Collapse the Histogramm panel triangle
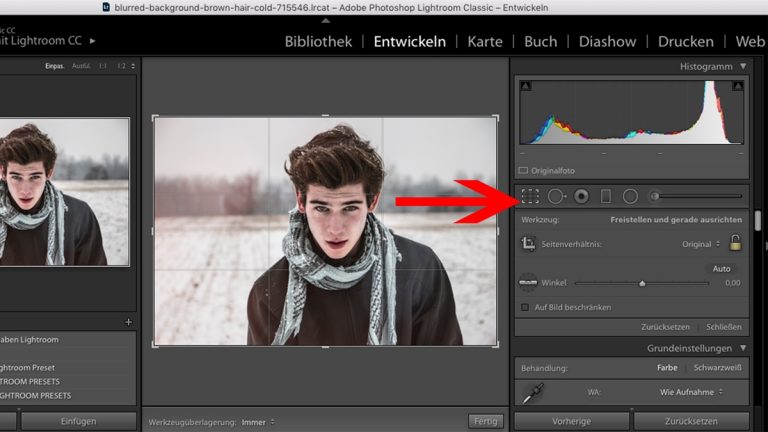 click(743, 66)
